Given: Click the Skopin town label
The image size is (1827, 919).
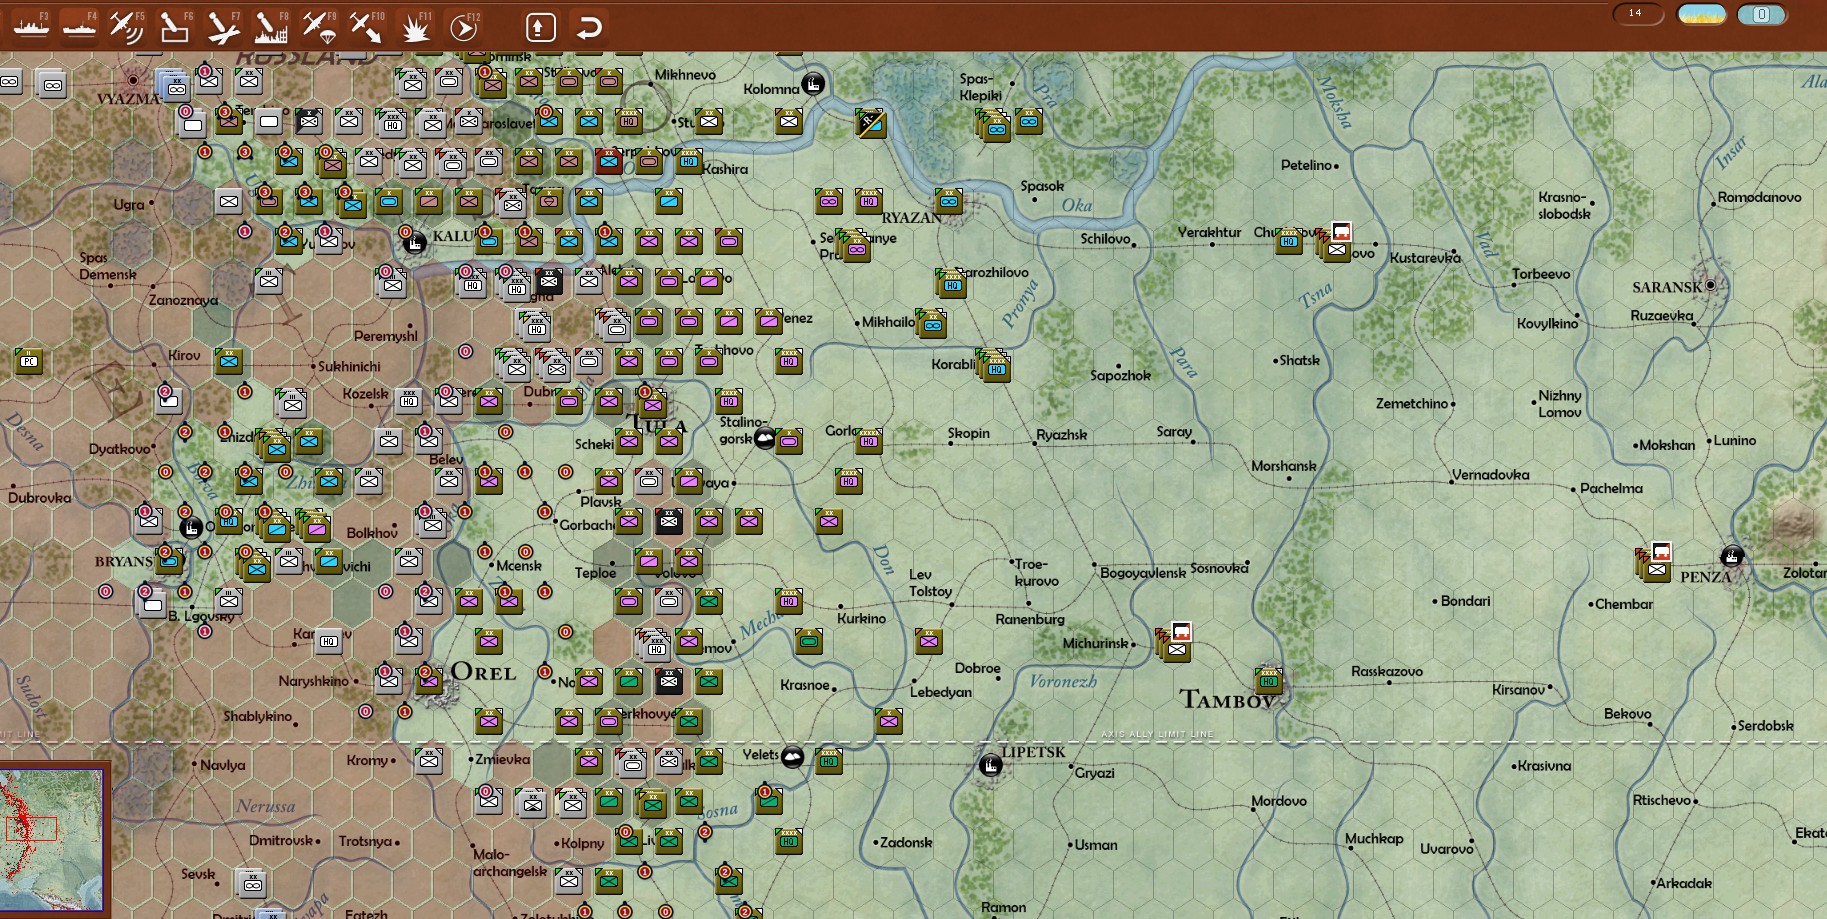Looking at the screenshot, I should (968, 433).
